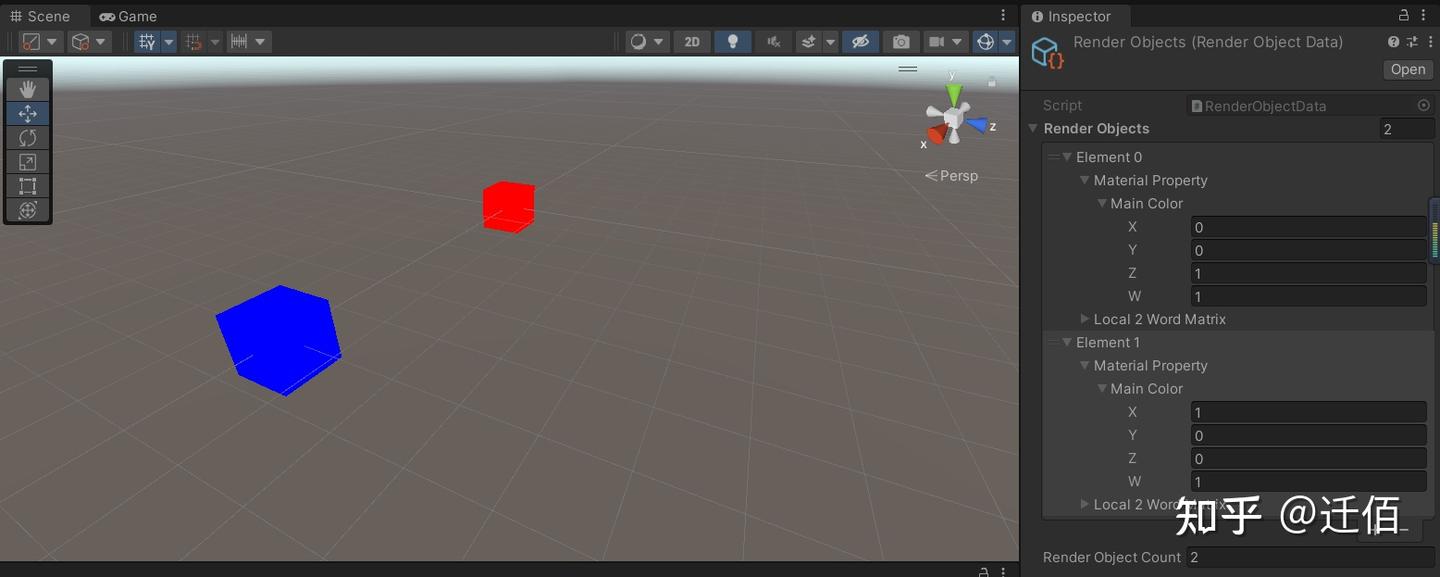Unmute scene audio
The width and height of the screenshot is (1440, 577).
[x=776, y=41]
